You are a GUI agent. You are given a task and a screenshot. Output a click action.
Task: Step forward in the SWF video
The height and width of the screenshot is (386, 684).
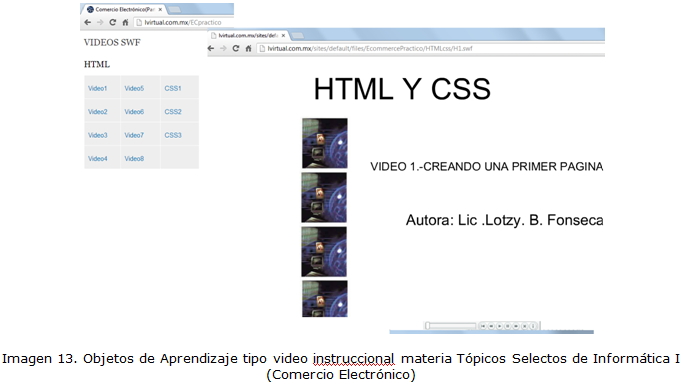[516, 326]
